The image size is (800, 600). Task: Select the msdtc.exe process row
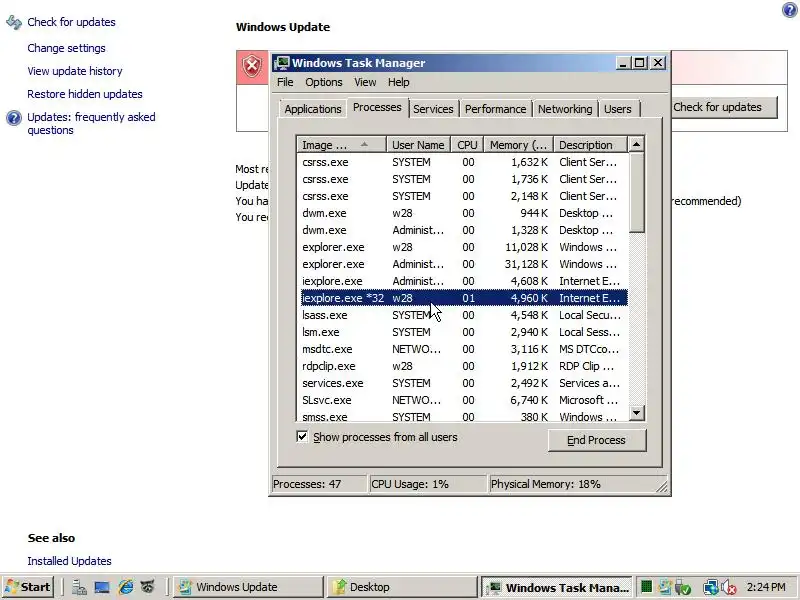(x=464, y=349)
